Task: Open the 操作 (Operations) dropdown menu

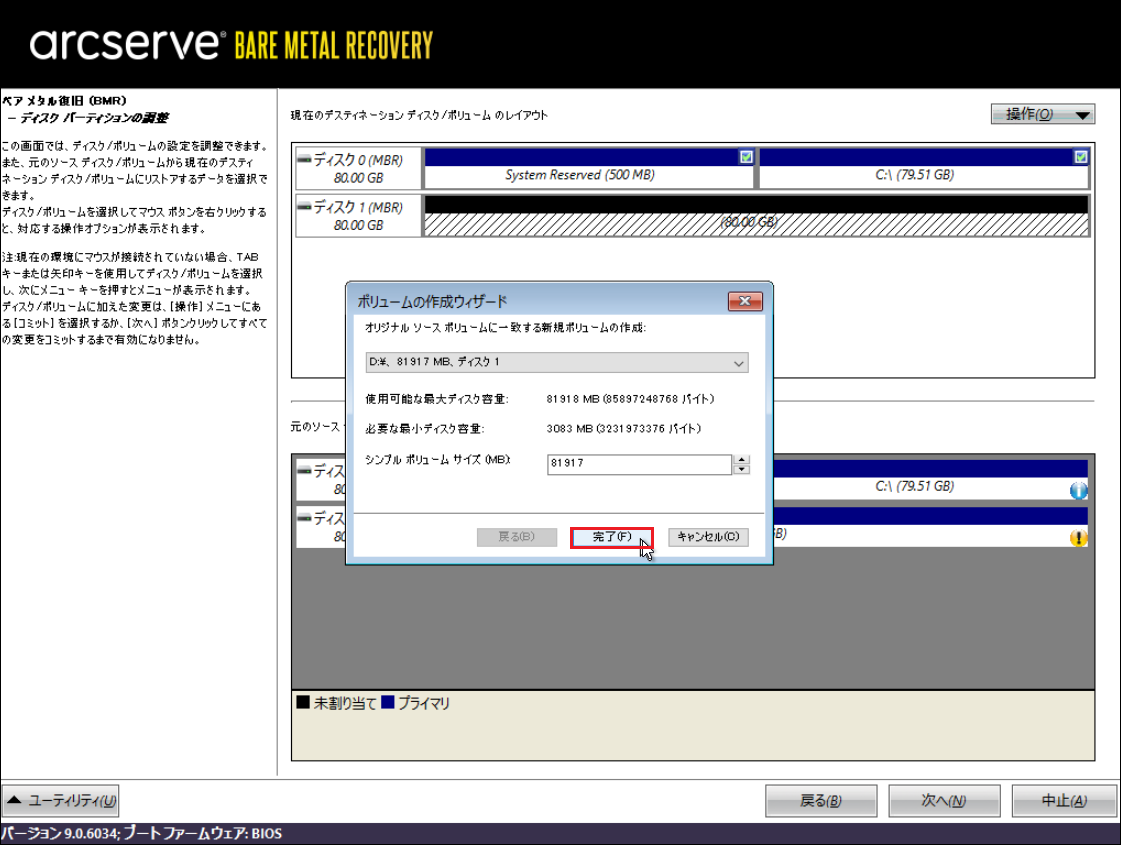Action: click(1043, 114)
